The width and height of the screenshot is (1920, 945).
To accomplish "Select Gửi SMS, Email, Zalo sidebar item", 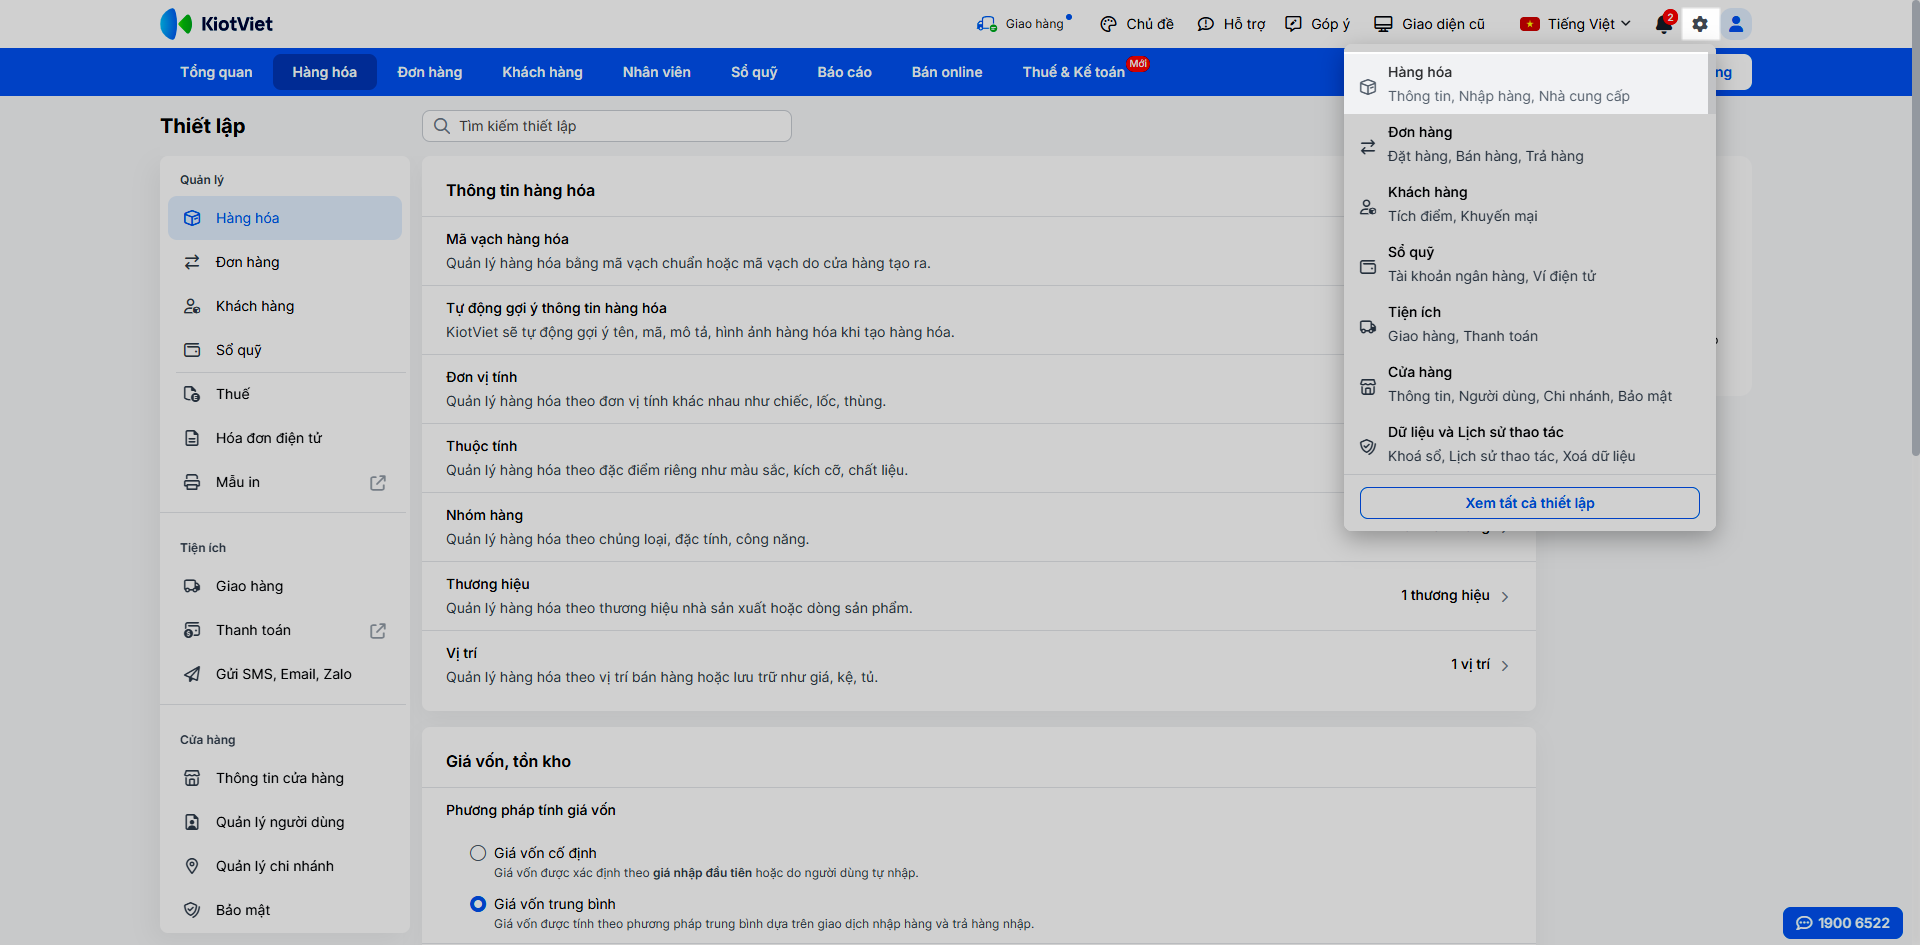I will click(x=285, y=674).
